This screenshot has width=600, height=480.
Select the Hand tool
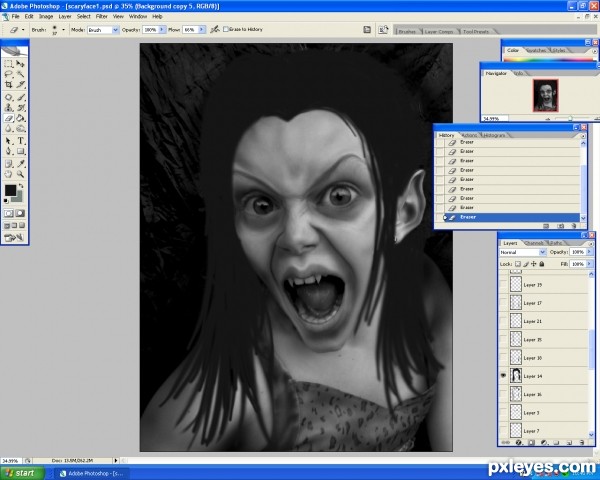8,174
